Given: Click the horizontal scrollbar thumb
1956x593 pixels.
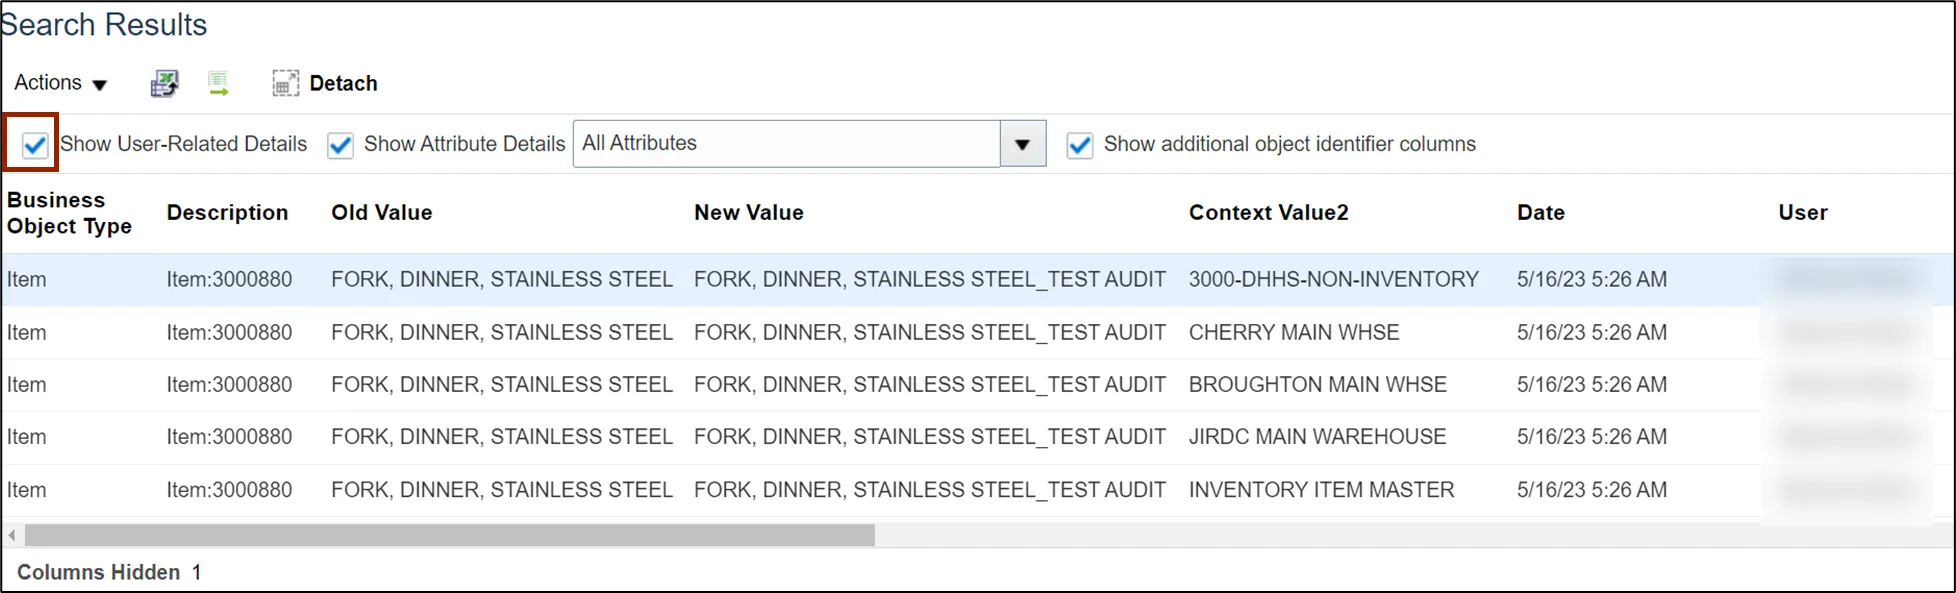Looking at the screenshot, I should click(x=450, y=536).
